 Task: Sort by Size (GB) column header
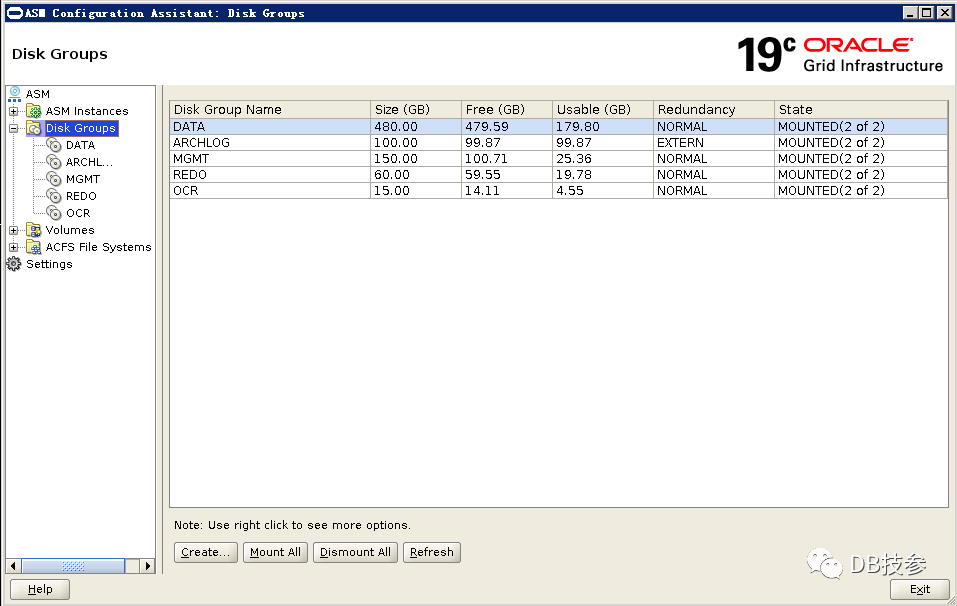pos(416,110)
